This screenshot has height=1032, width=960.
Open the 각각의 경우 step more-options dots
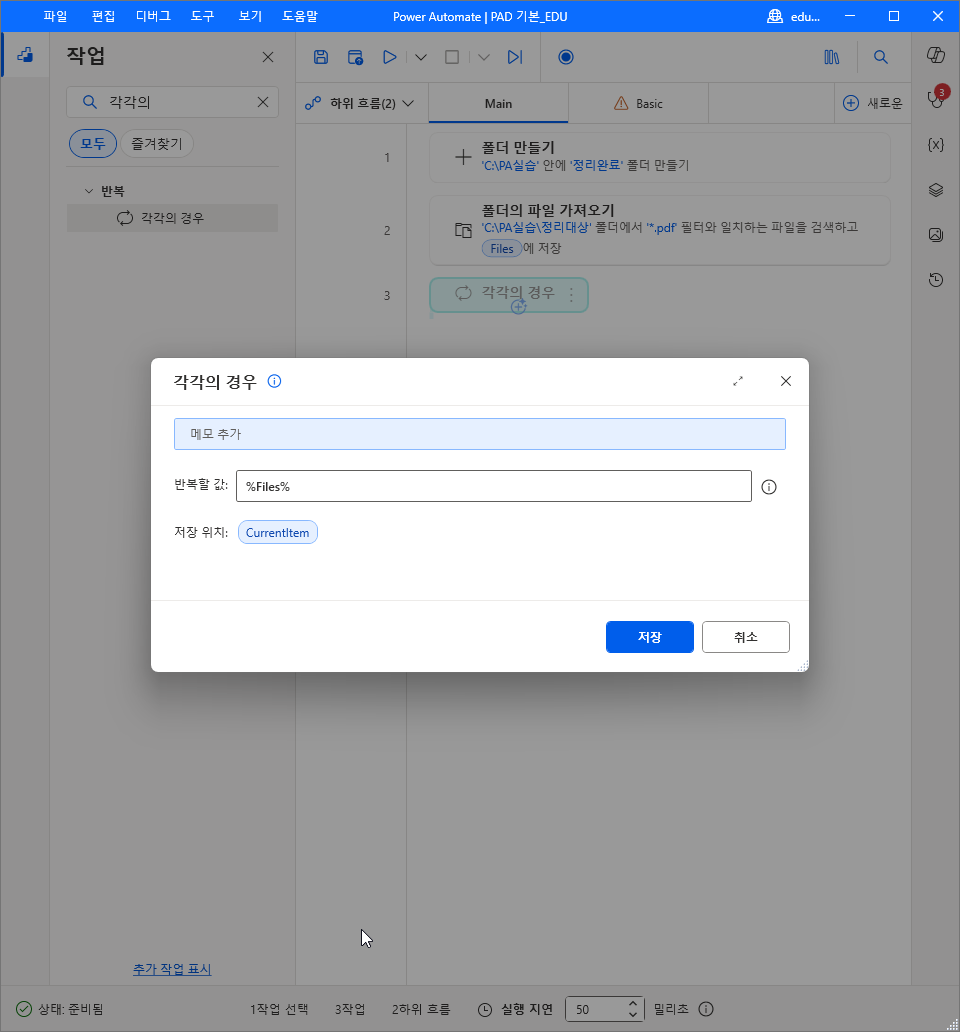coord(571,294)
